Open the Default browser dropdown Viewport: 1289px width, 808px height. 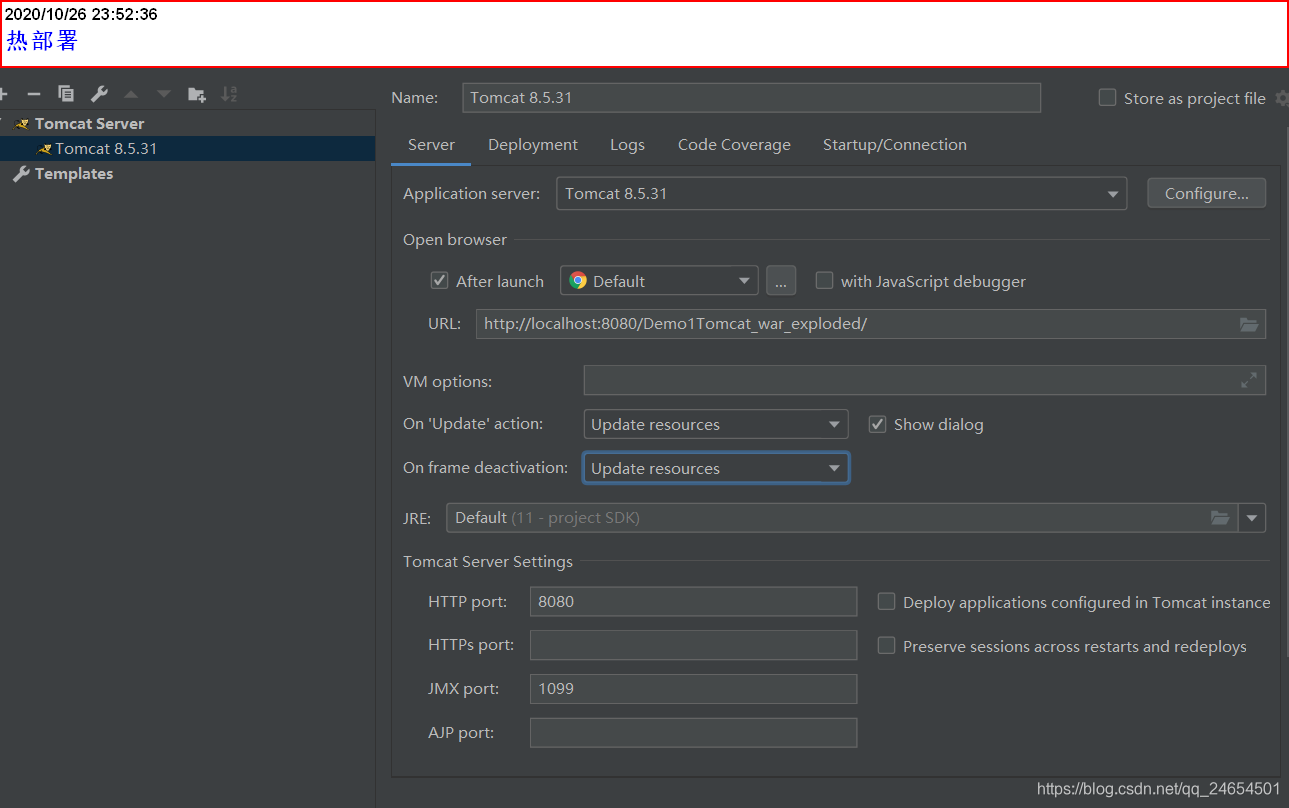[660, 281]
